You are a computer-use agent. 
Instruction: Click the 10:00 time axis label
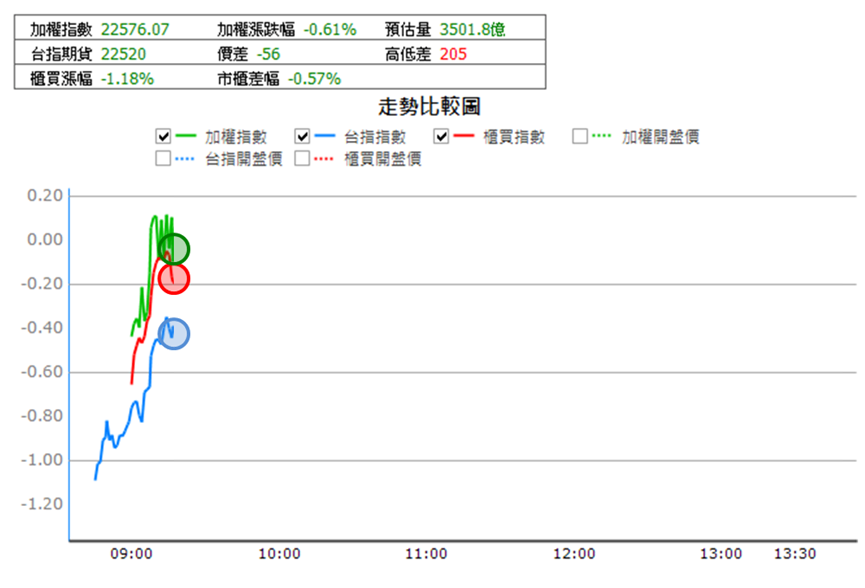[279, 554]
